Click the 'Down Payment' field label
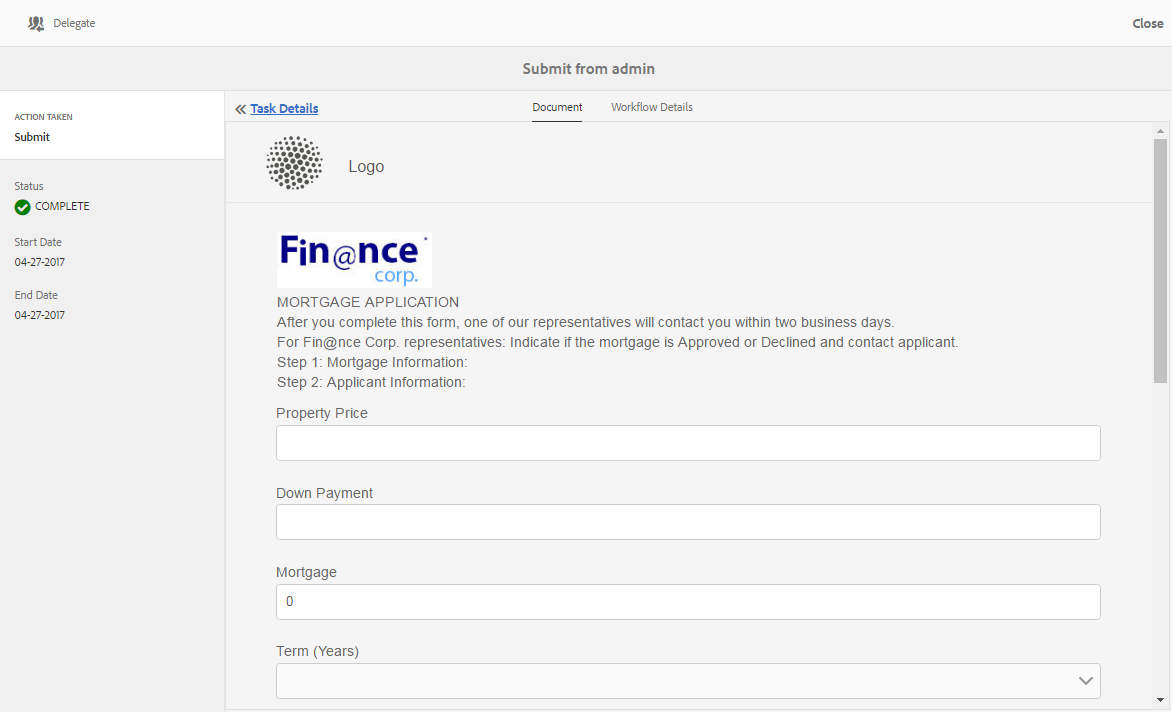The height and width of the screenshot is (712, 1172). click(324, 493)
